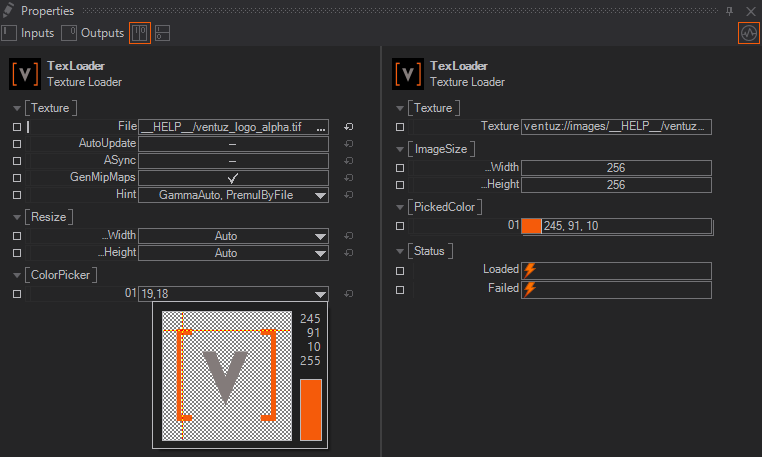Open the Resize Width Auto dropdown
Viewport: 762px width, 457px height.
[x=233, y=236]
